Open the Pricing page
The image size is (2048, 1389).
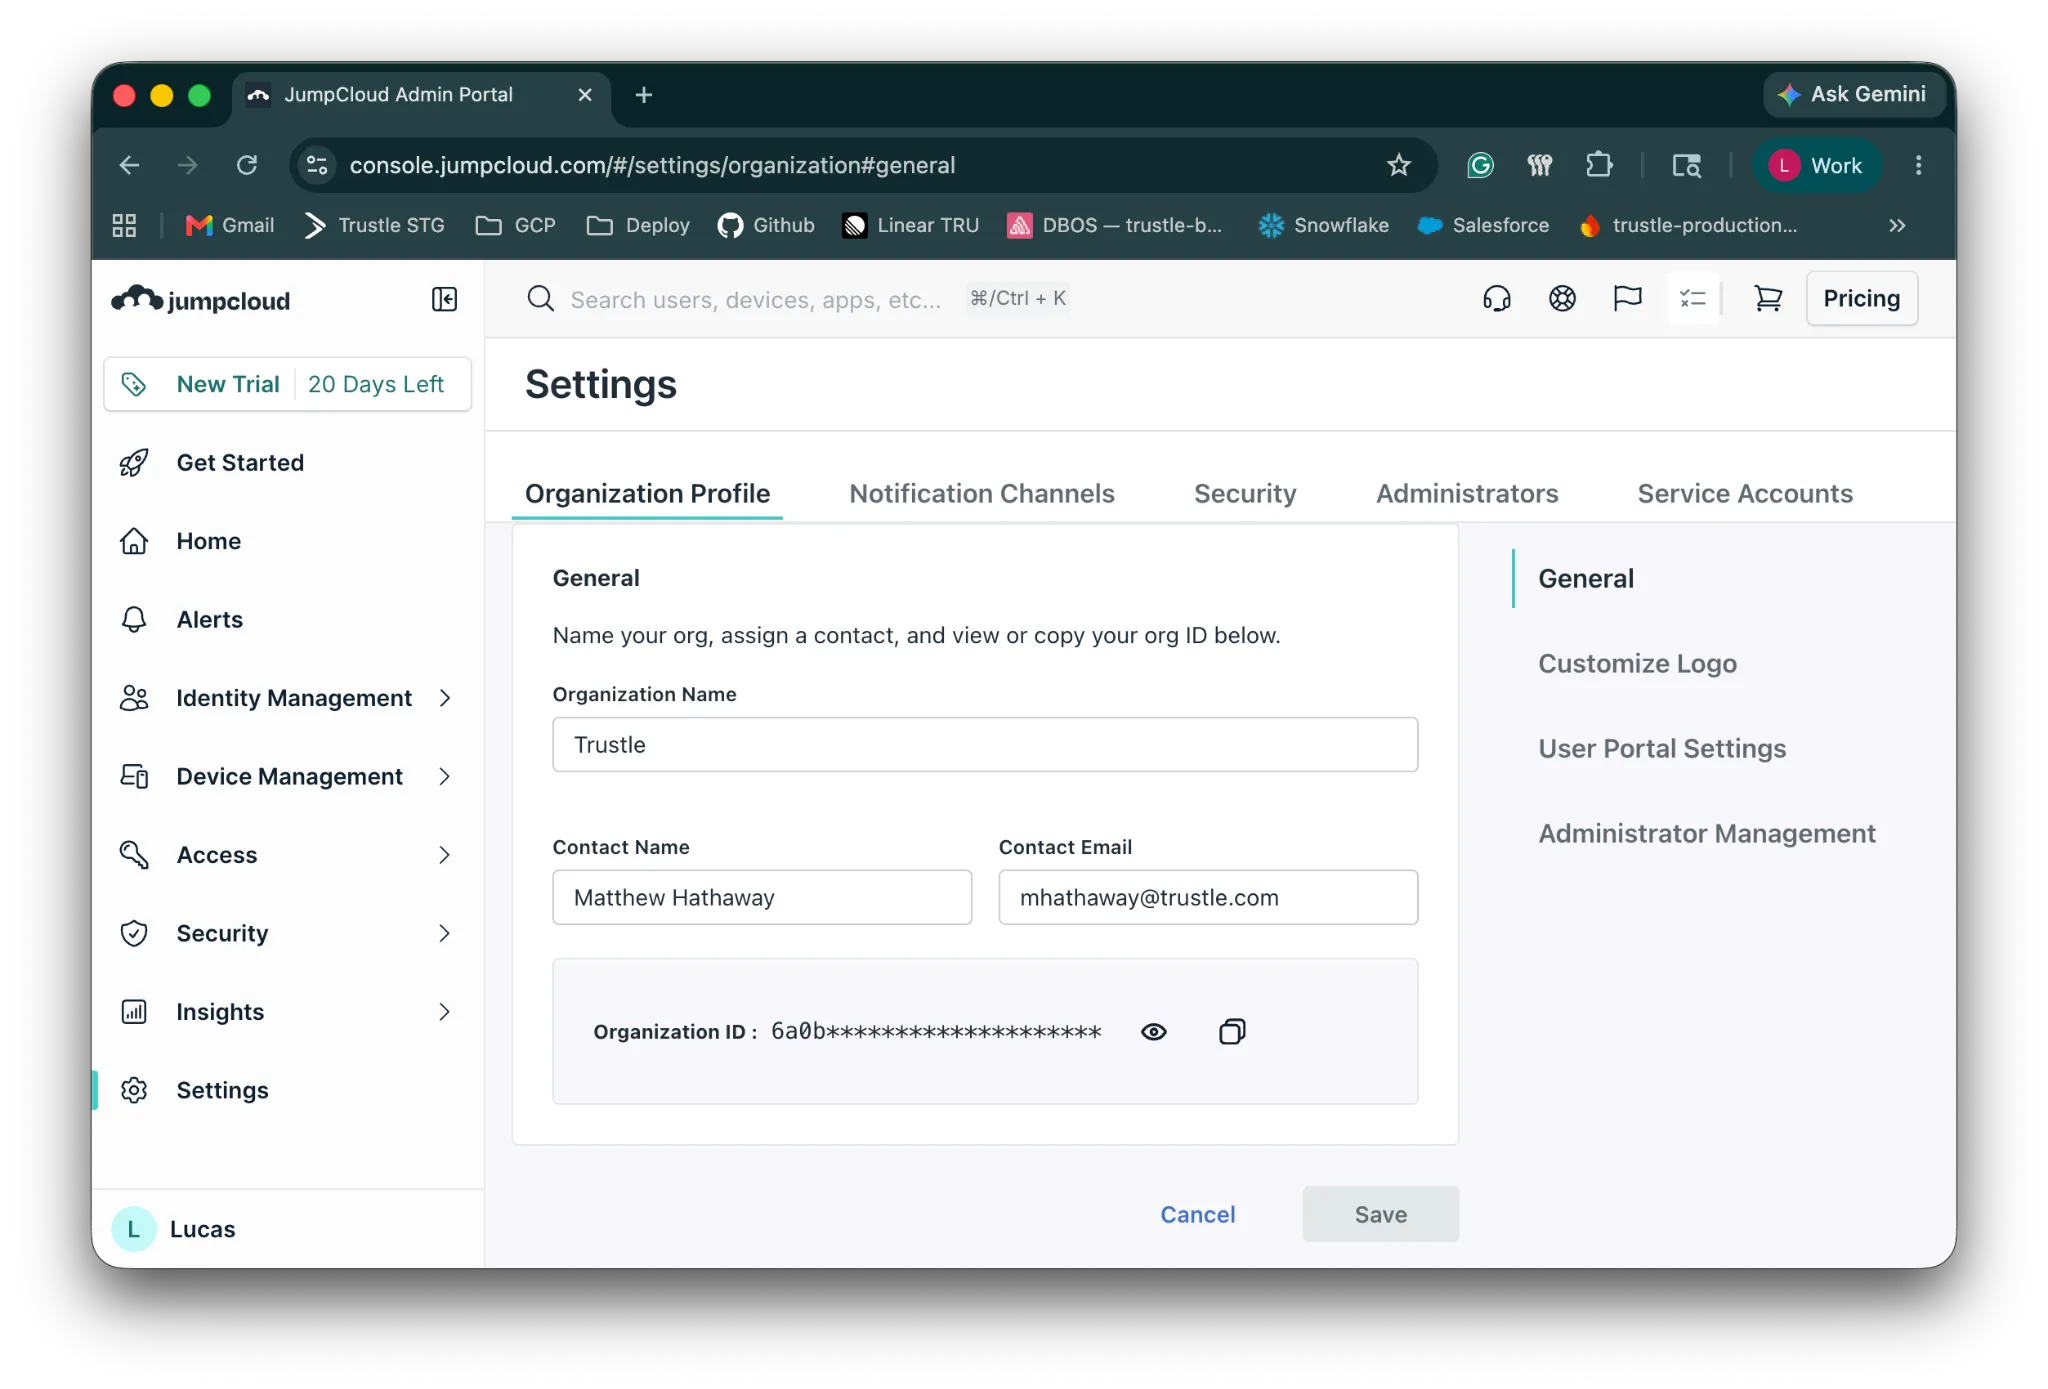pos(1861,298)
